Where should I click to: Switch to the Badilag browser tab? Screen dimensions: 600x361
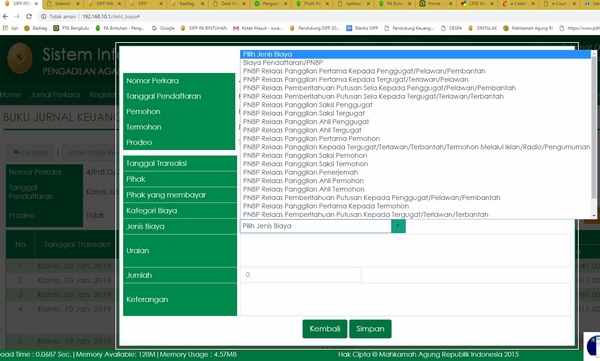[187, 4]
